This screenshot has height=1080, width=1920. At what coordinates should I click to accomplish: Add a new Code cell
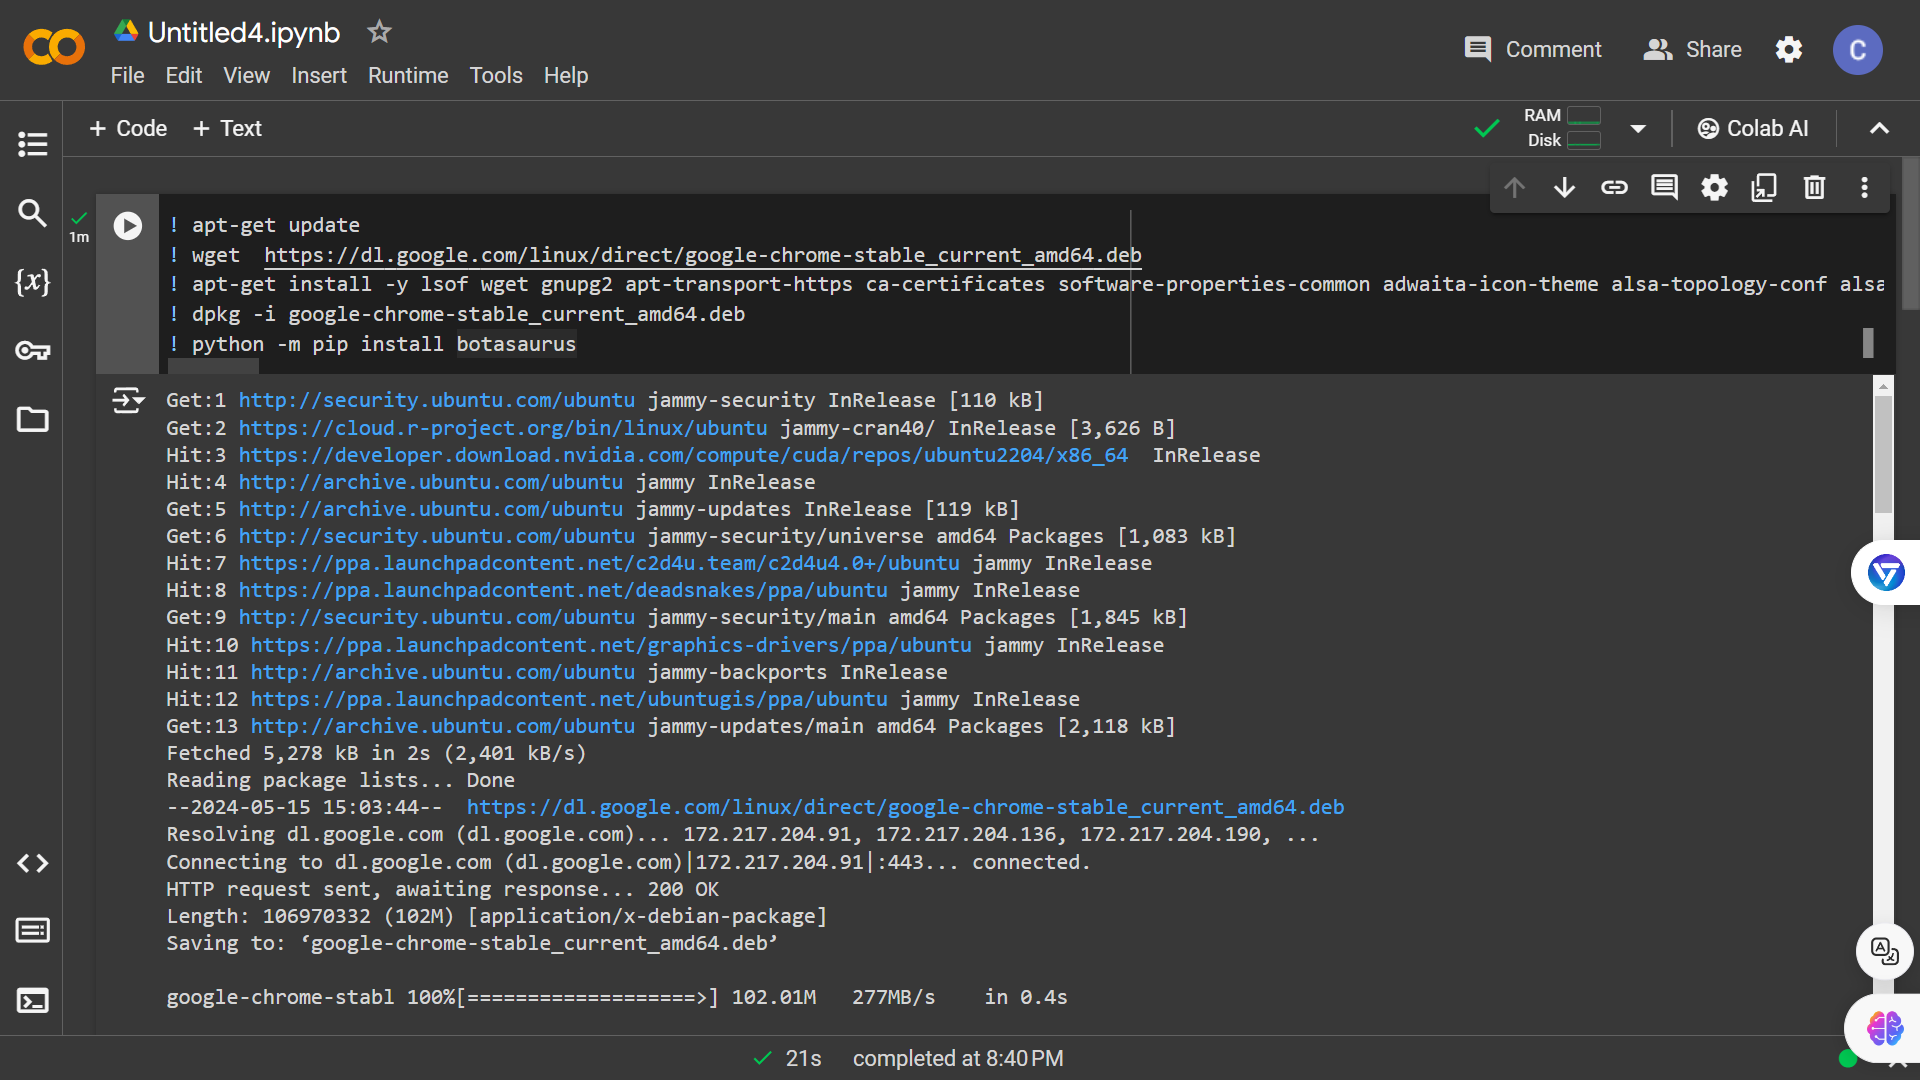128,129
